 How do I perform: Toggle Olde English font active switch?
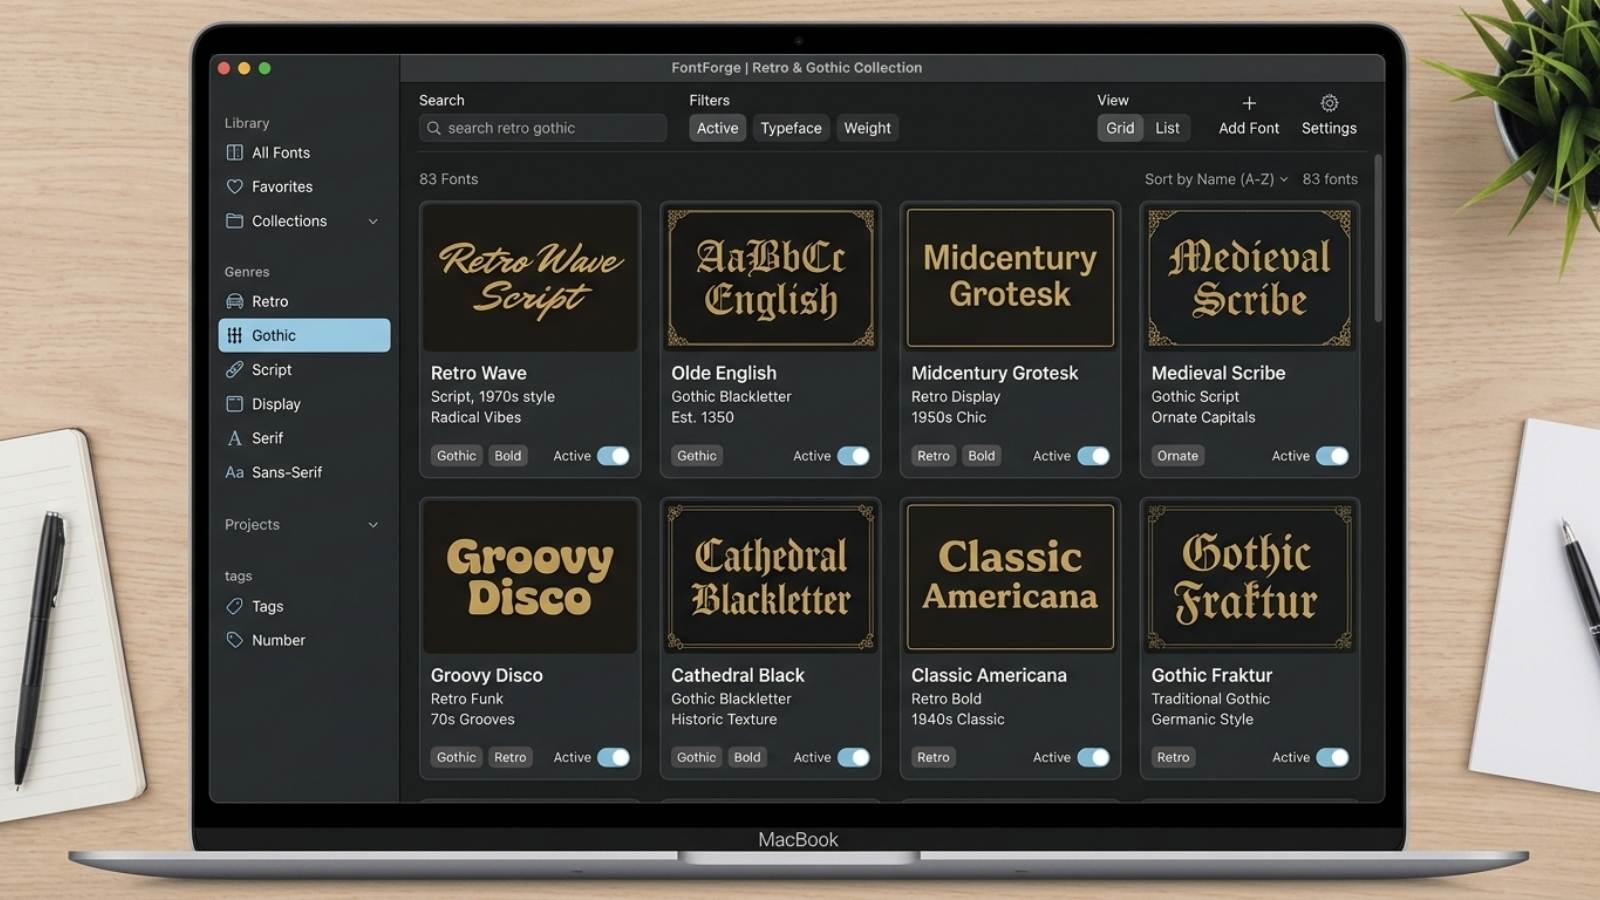(x=853, y=456)
